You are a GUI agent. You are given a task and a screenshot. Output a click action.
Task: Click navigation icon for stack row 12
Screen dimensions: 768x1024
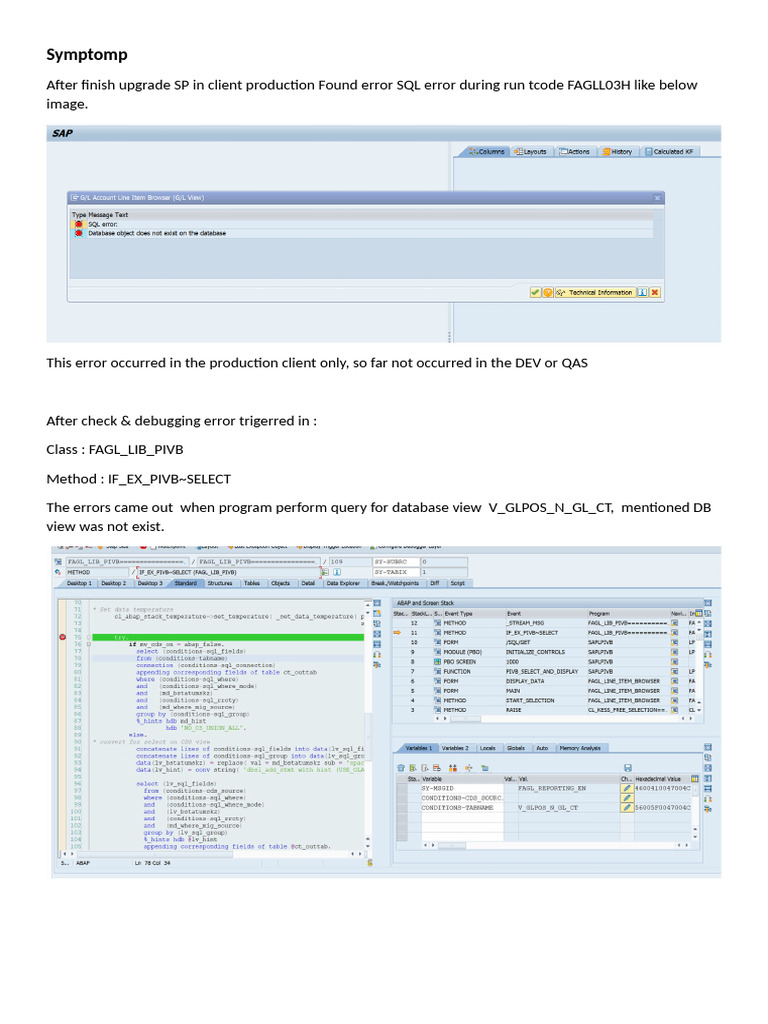click(675, 623)
